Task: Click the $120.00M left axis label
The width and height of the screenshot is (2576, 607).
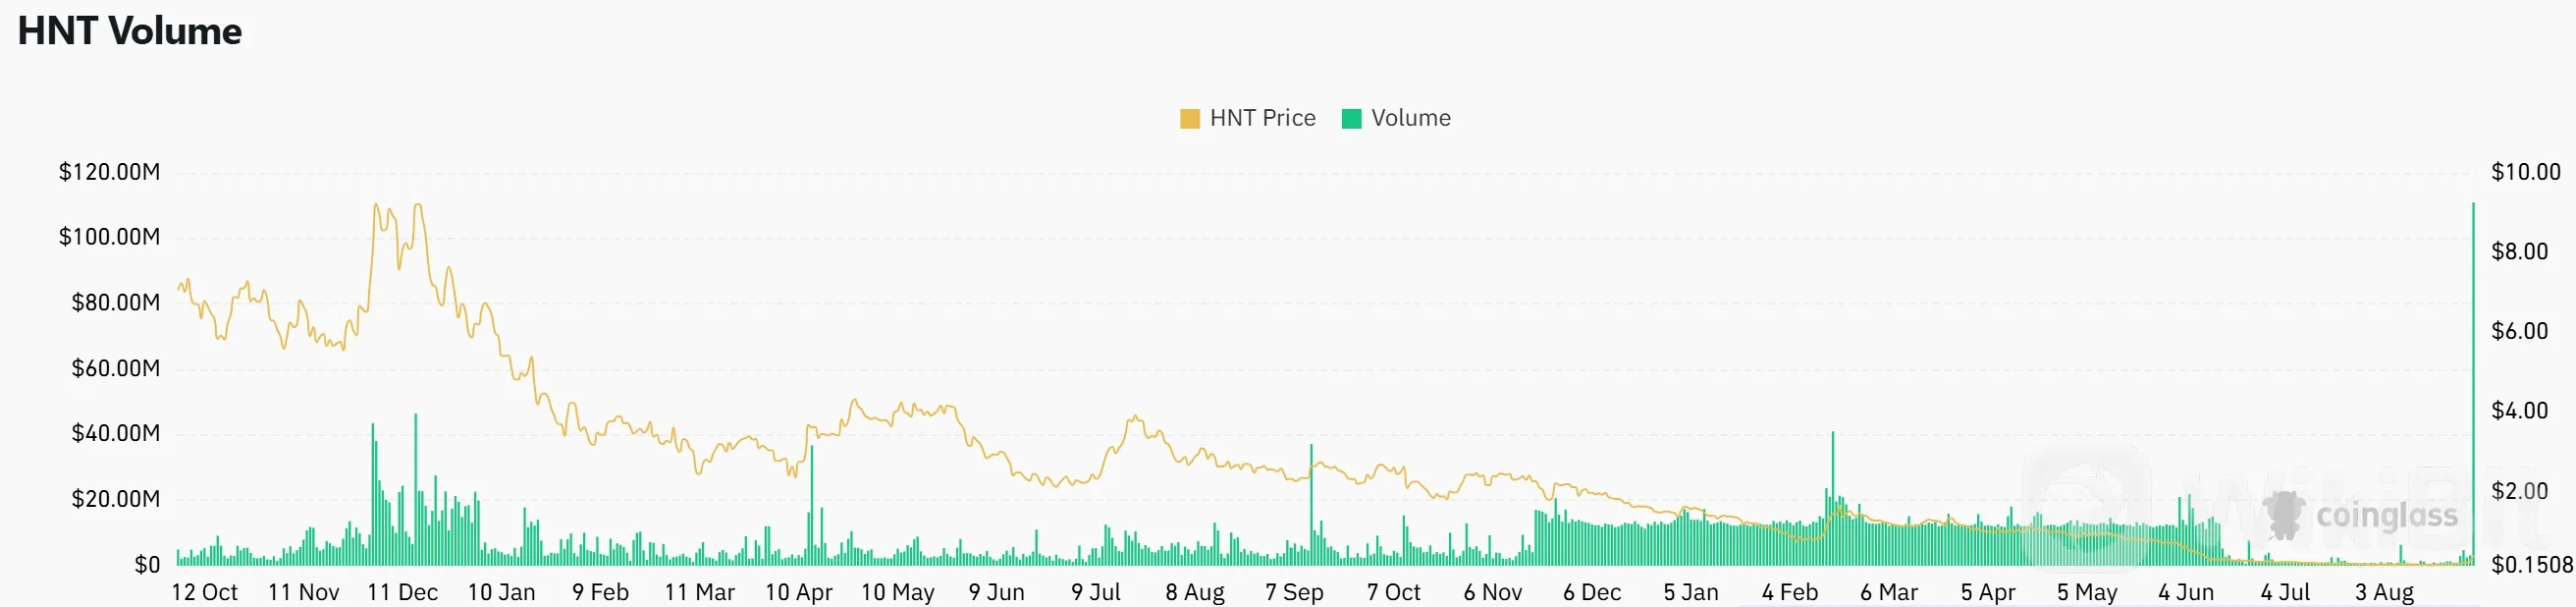Action: click(109, 172)
